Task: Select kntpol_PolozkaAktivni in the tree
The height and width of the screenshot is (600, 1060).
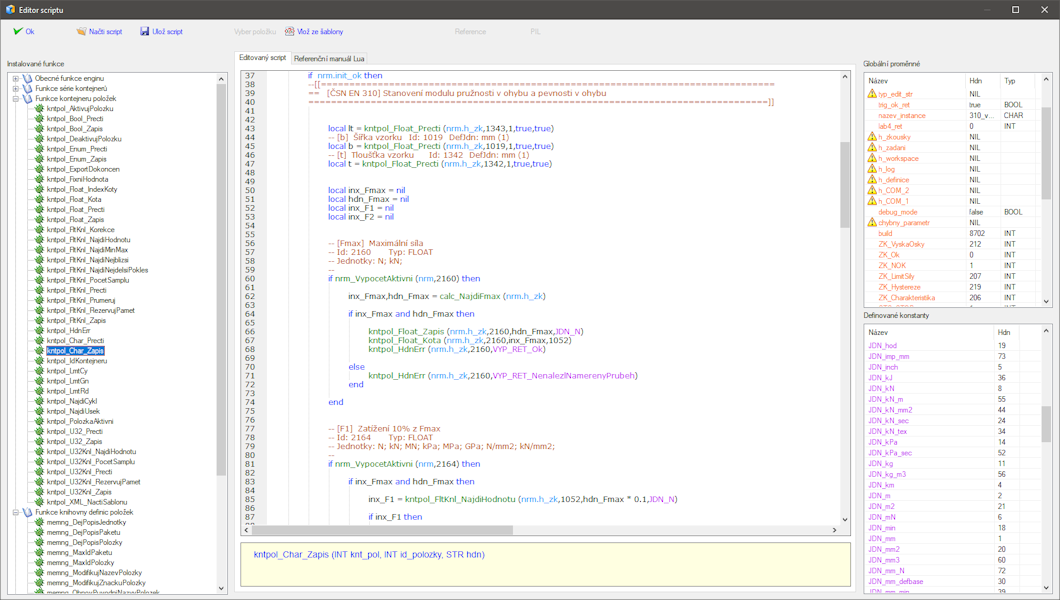Action: 80,422
